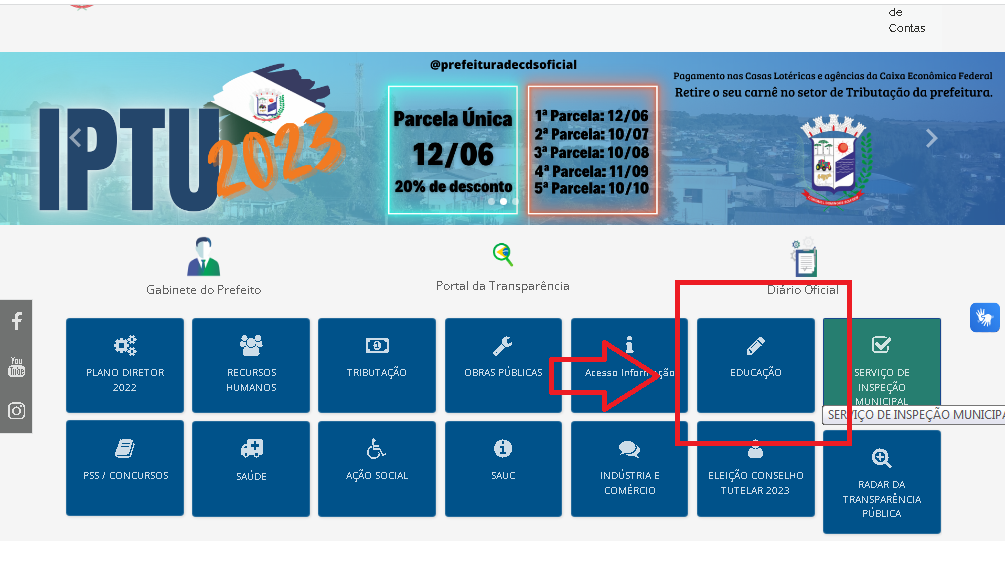Image resolution: width=1006 pixels, height=587 pixels.
Task: Click the Diário Oficial document icon
Action: [x=803, y=258]
